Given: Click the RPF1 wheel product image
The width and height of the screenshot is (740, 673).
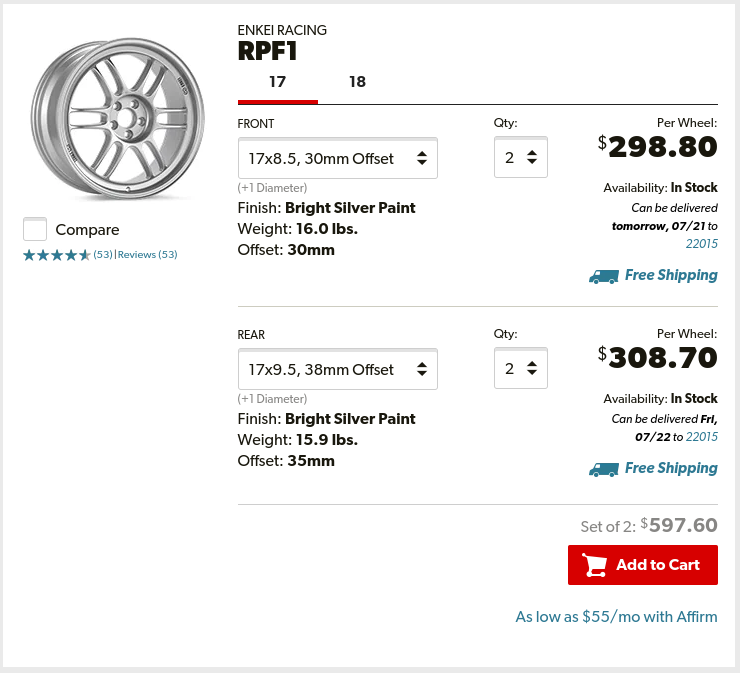Looking at the screenshot, I should 118,118.
